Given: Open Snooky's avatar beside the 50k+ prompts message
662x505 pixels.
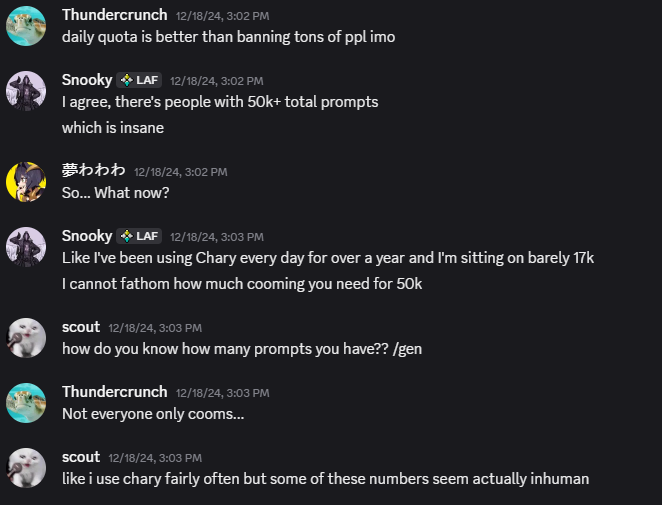Looking at the screenshot, I should coord(26,91).
